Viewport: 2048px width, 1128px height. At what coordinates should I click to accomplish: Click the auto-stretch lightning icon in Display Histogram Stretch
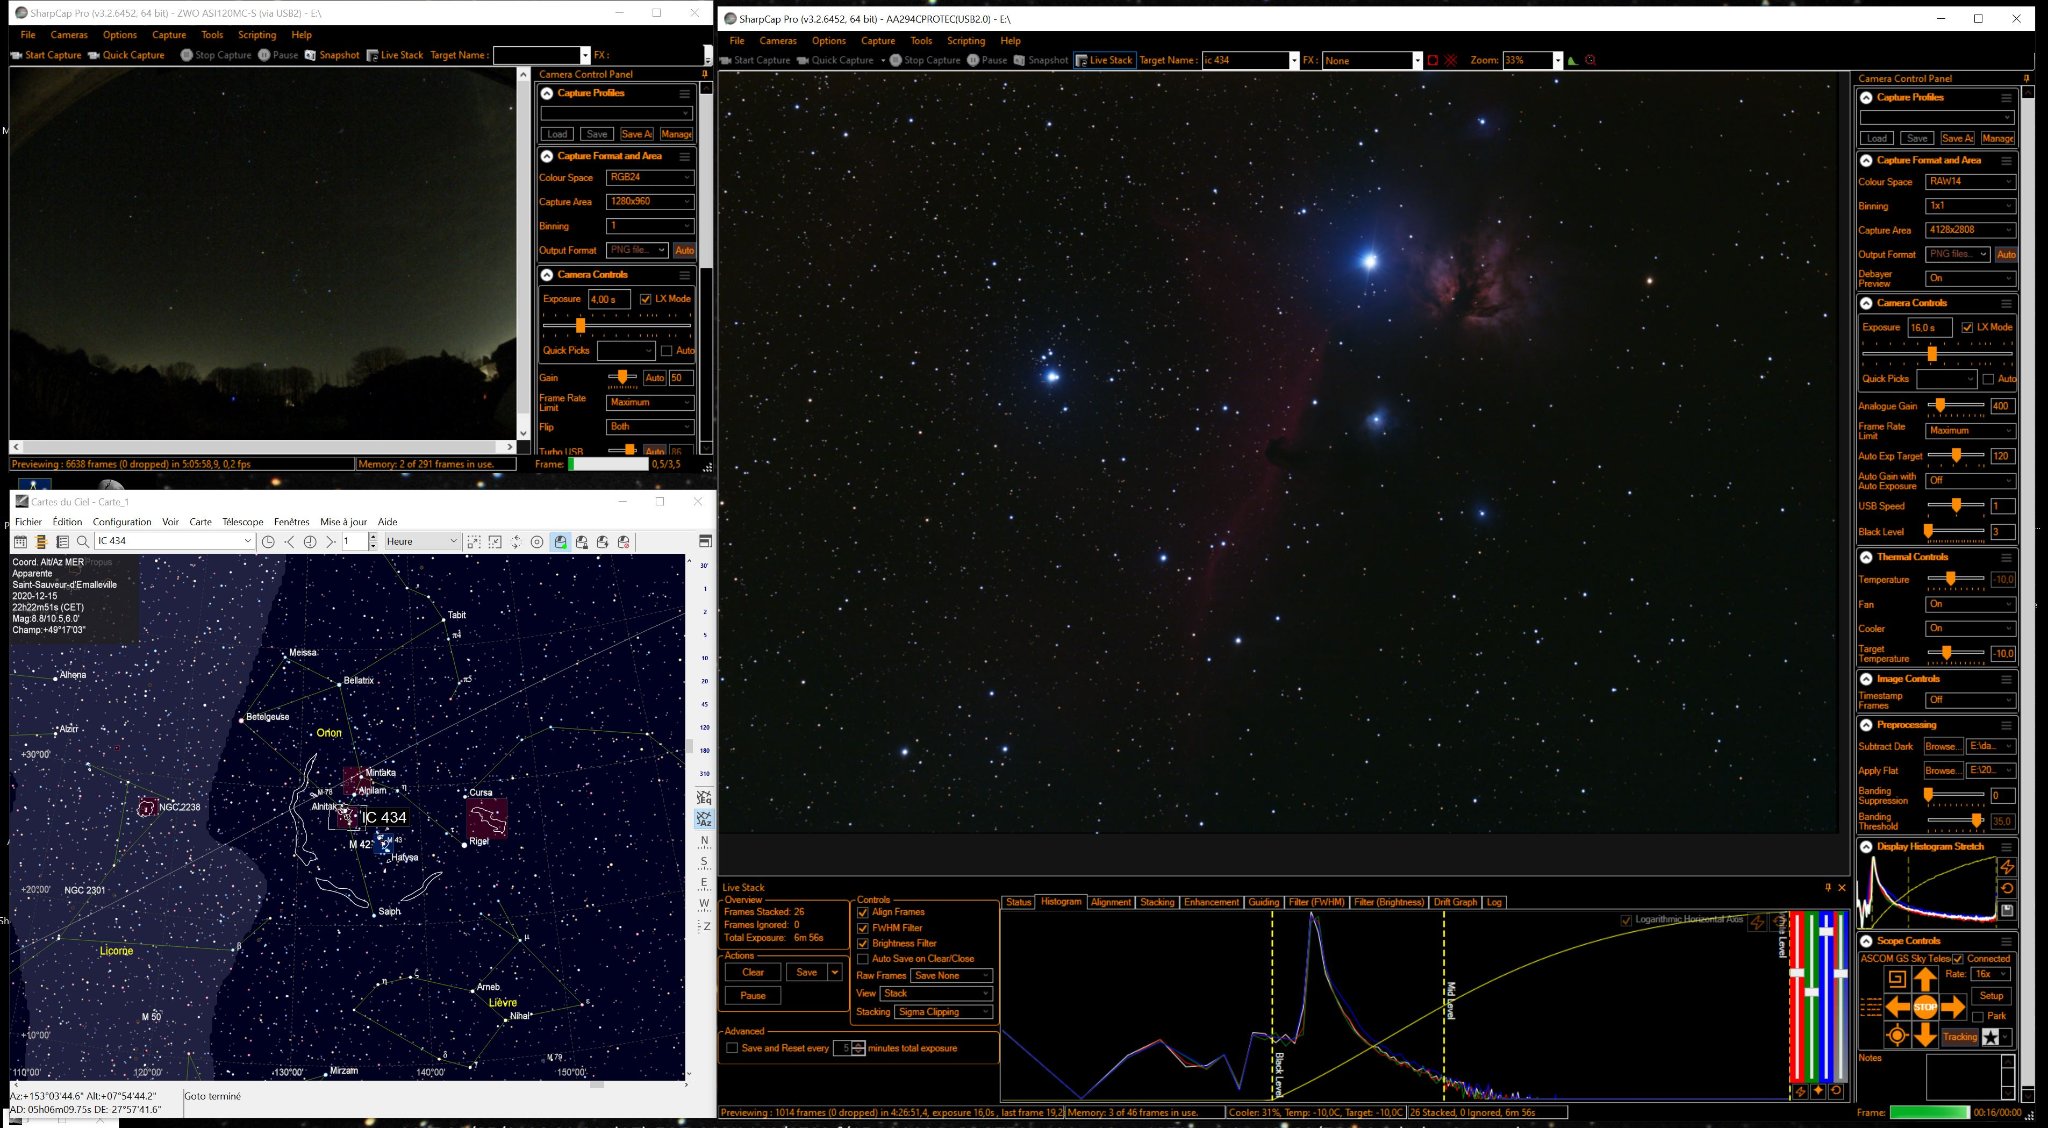[x=2006, y=867]
